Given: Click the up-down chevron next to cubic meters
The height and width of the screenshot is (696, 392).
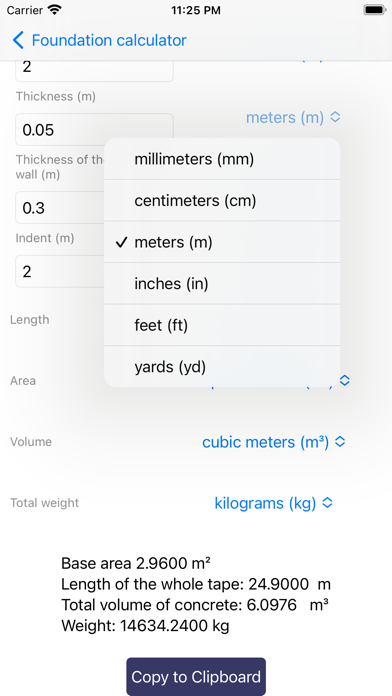Looking at the screenshot, I should click(x=340, y=442).
